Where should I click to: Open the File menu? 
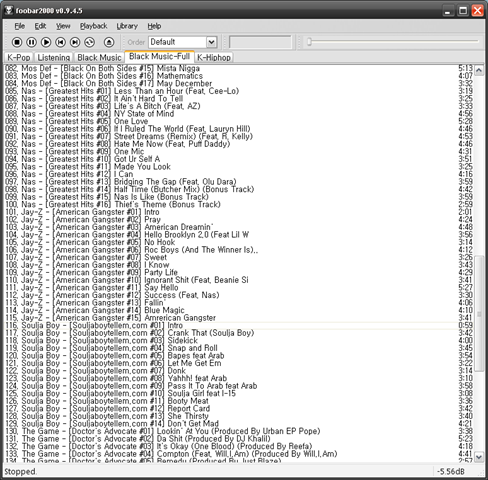[19, 26]
